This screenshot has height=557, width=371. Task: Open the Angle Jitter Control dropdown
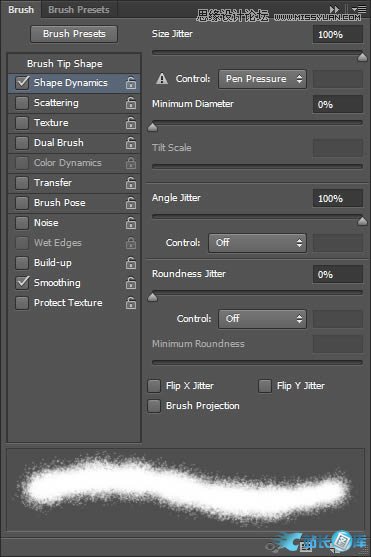tap(257, 243)
